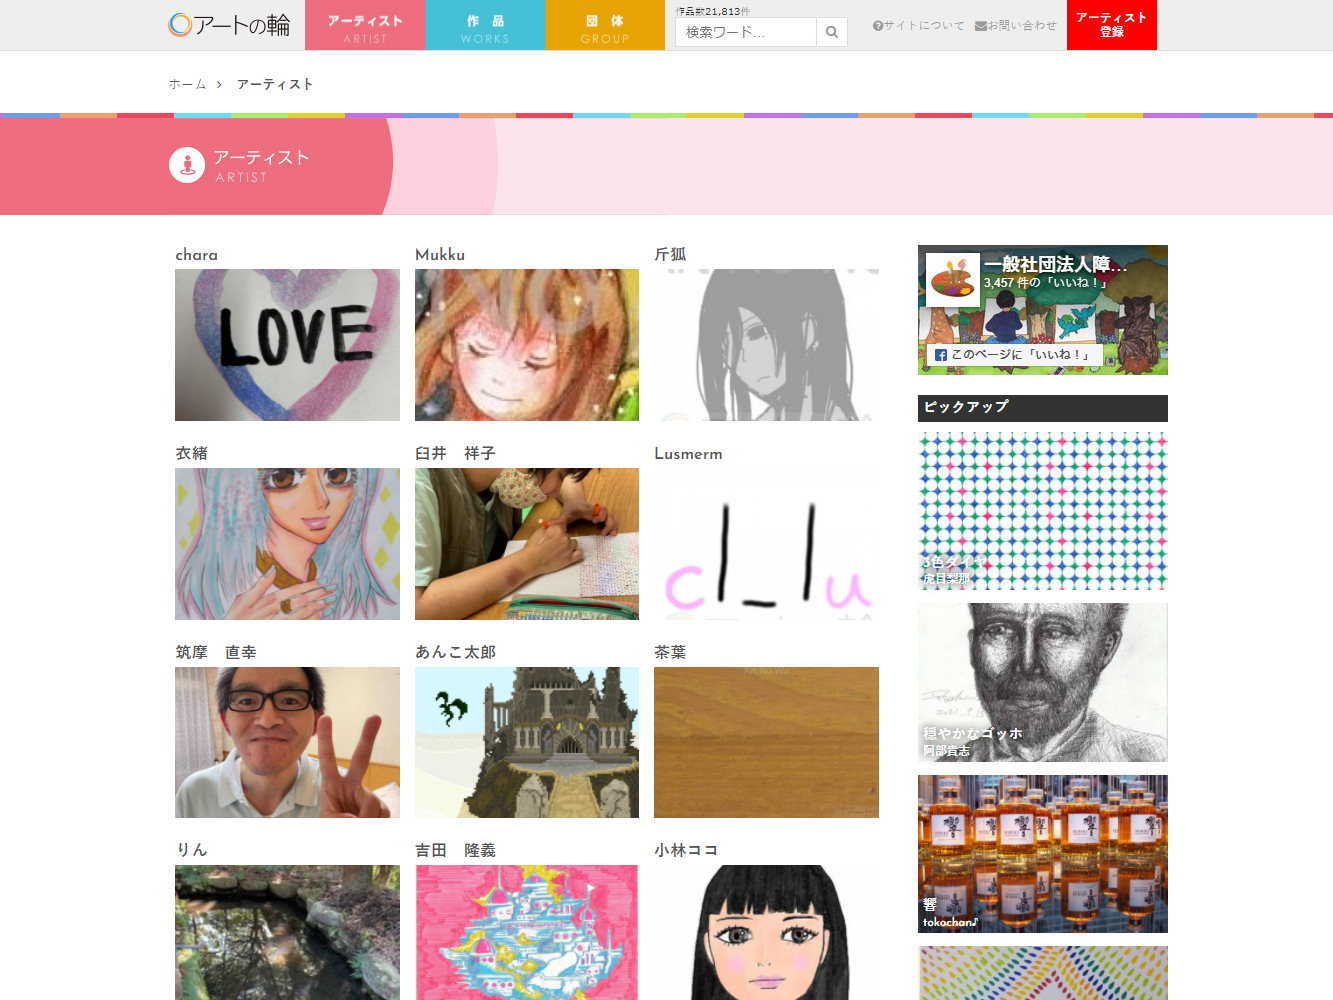Open 茶葉's brown texture thumbnail

(766, 743)
